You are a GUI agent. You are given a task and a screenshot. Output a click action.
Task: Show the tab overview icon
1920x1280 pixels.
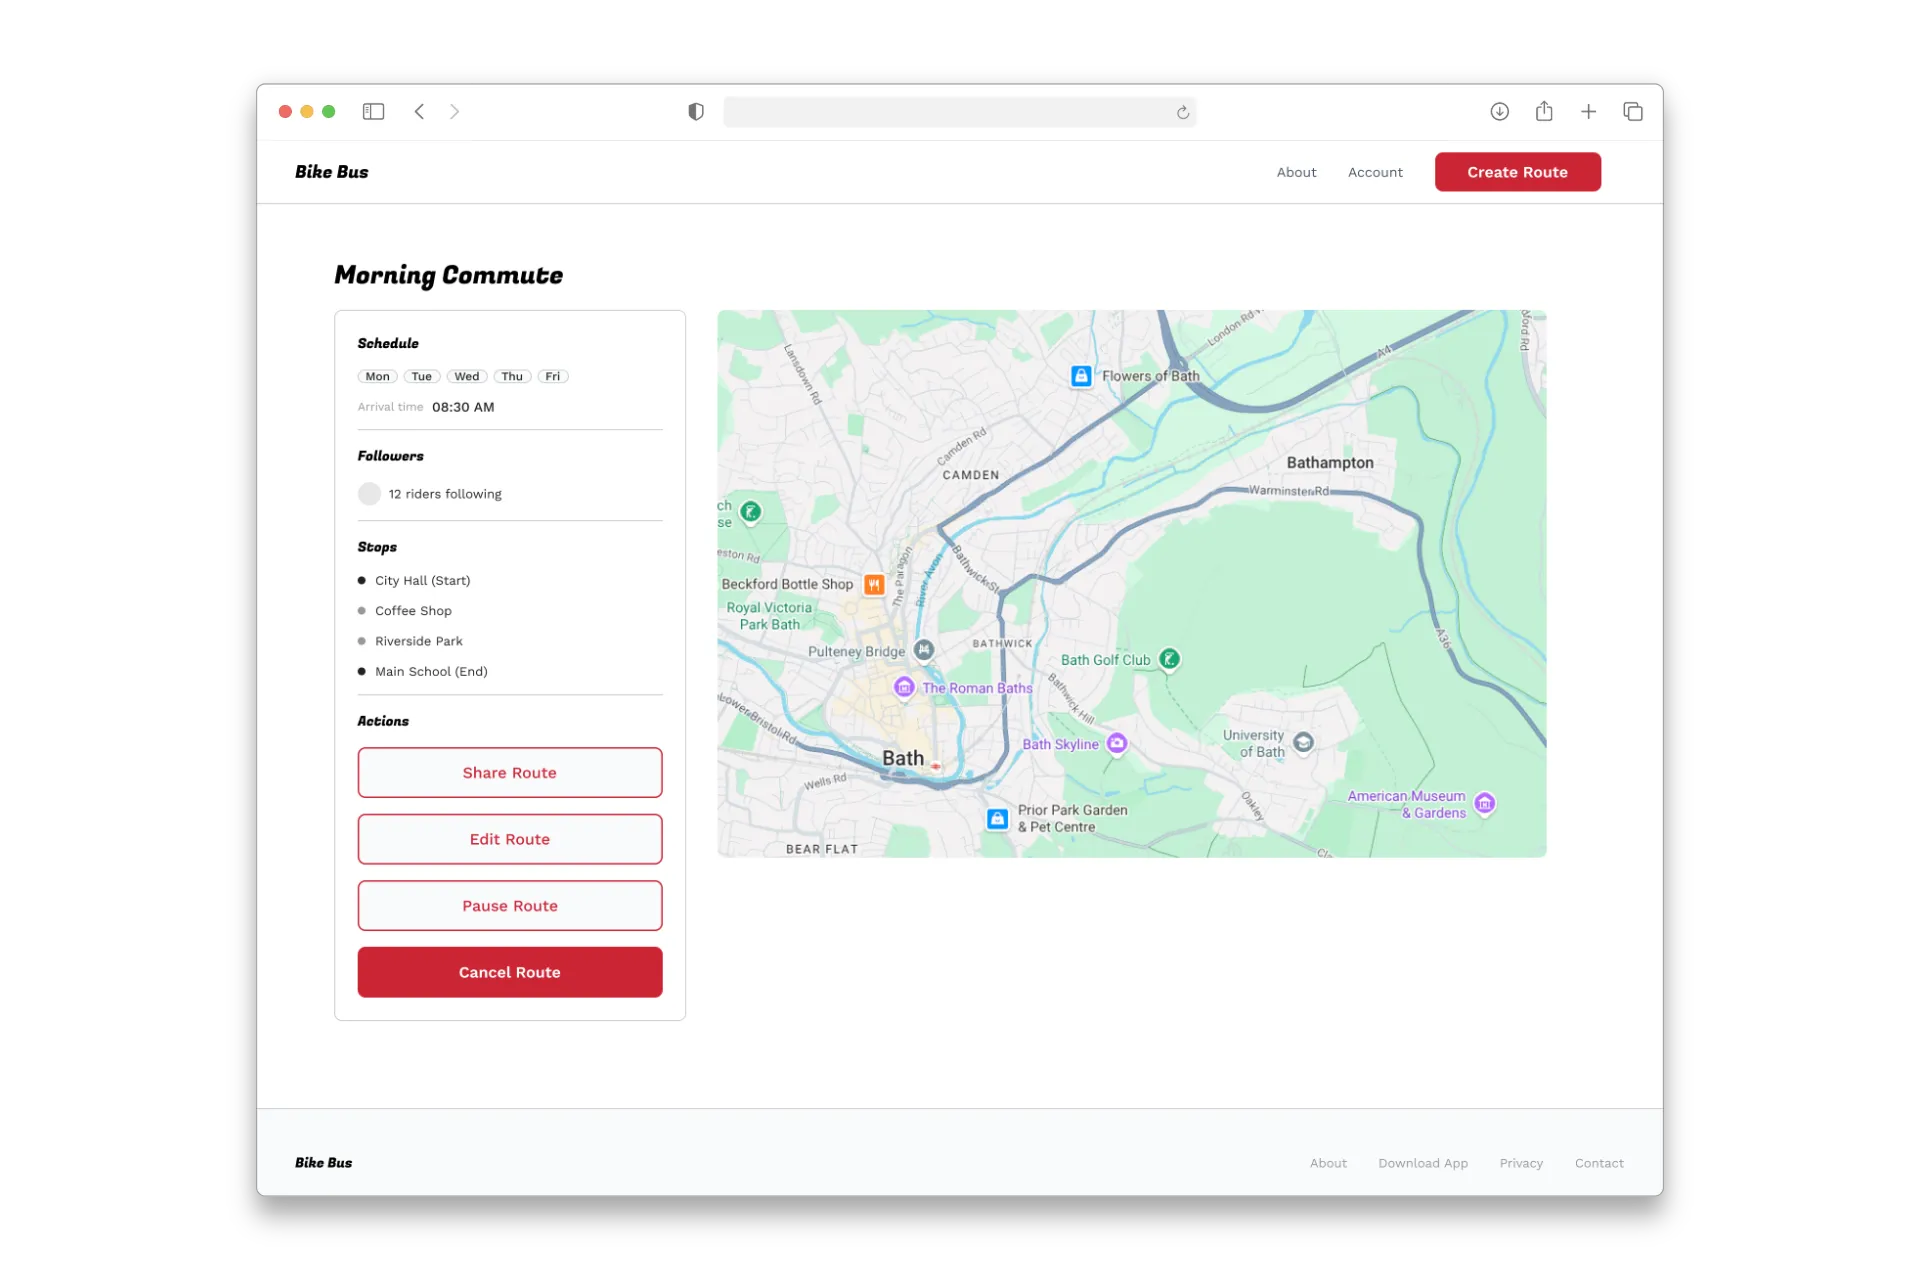pos(1632,111)
